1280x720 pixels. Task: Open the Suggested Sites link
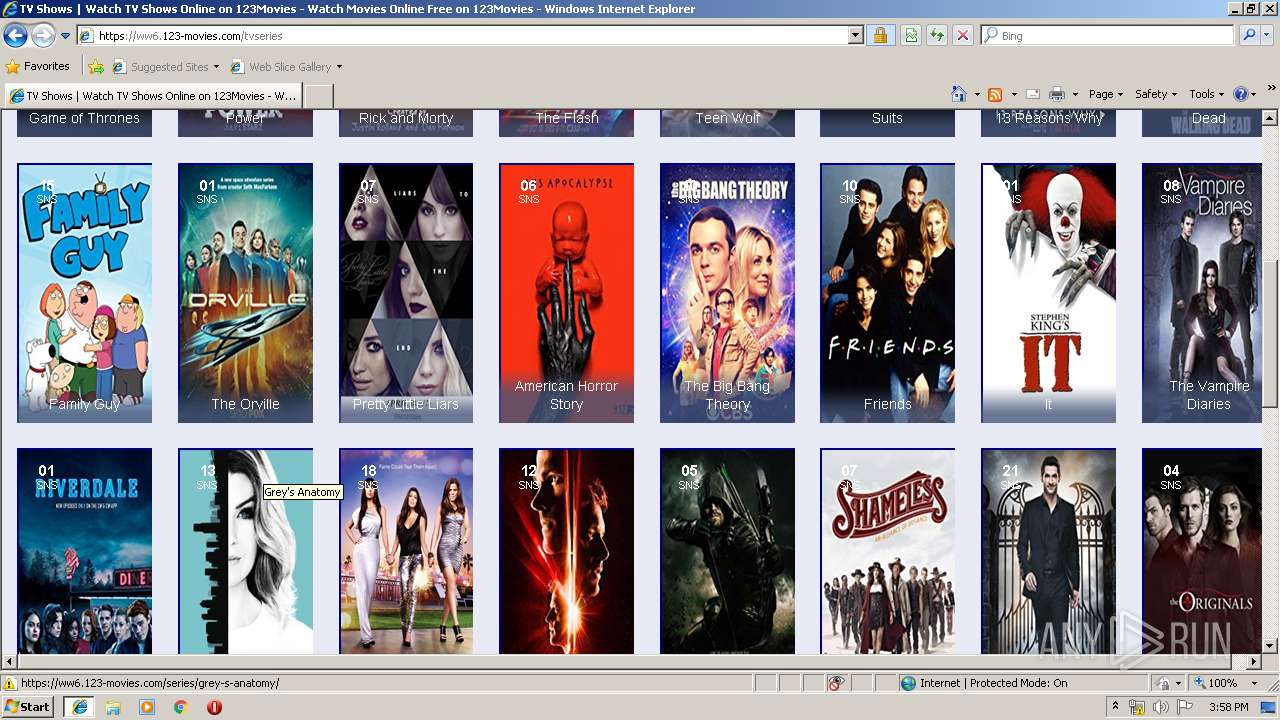(165, 67)
